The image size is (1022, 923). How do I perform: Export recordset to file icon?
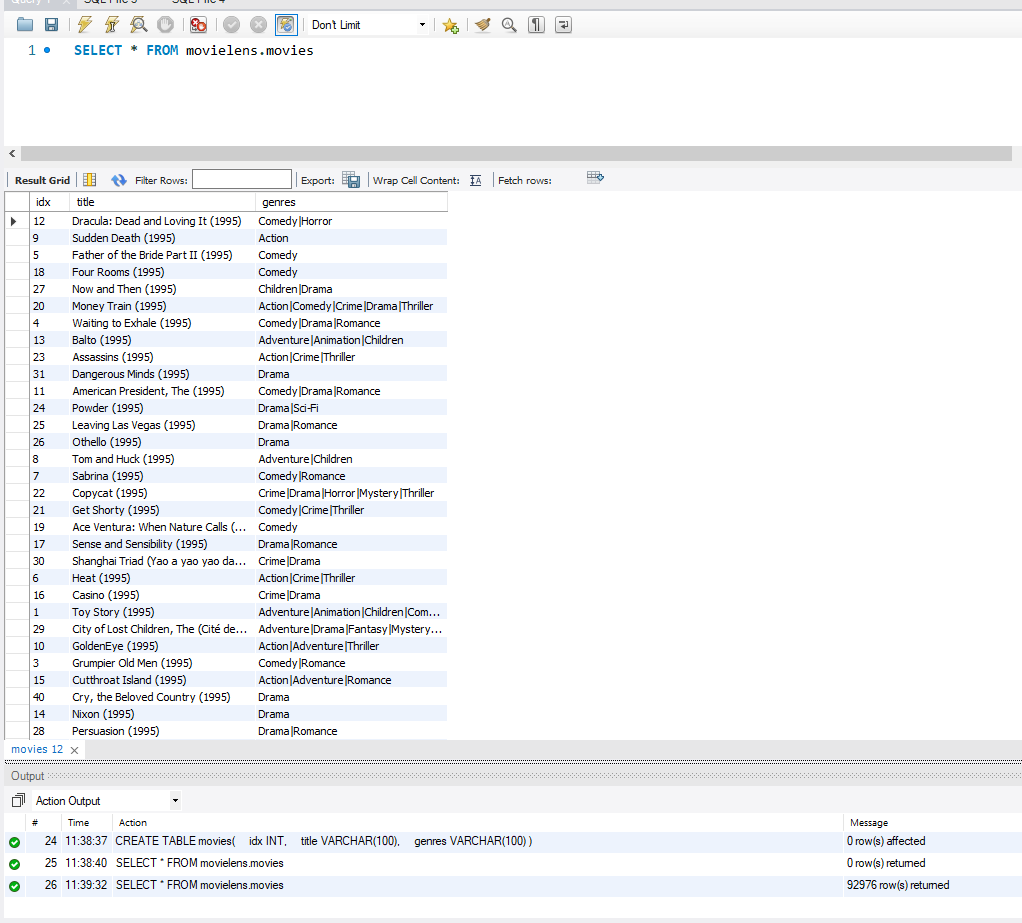[351, 180]
